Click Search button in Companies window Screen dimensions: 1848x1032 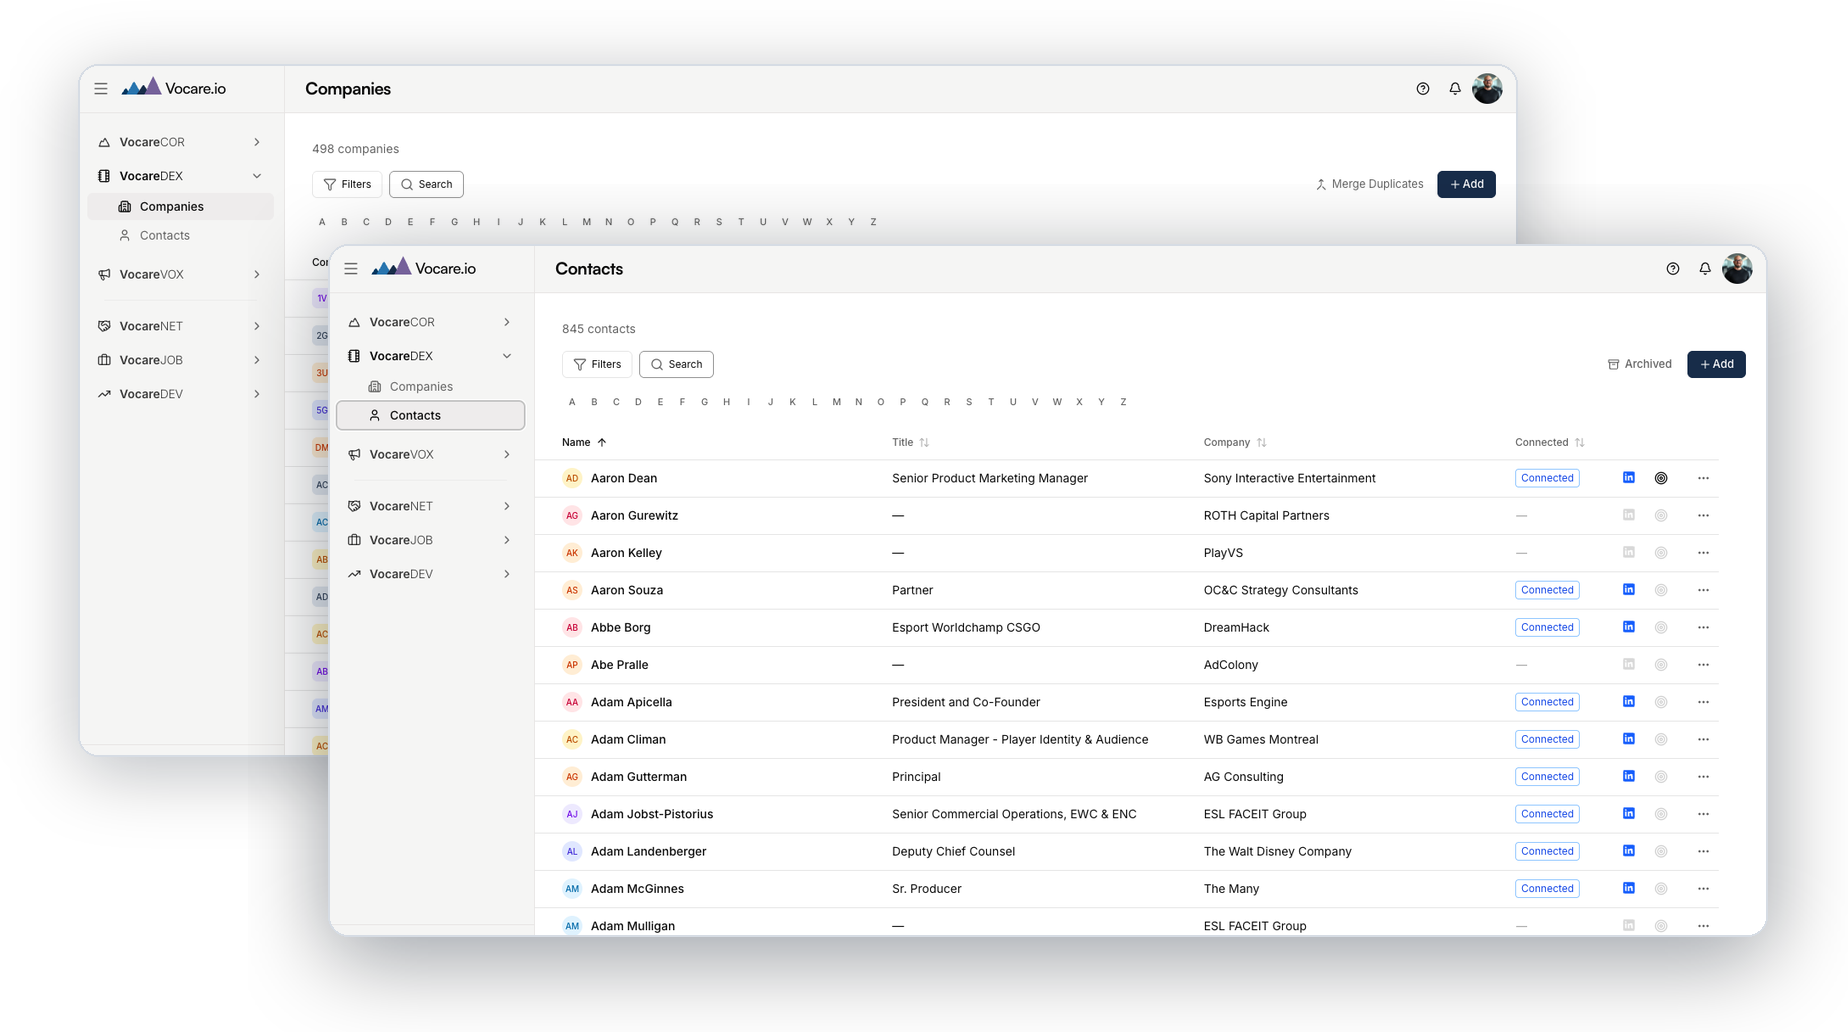click(426, 184)
